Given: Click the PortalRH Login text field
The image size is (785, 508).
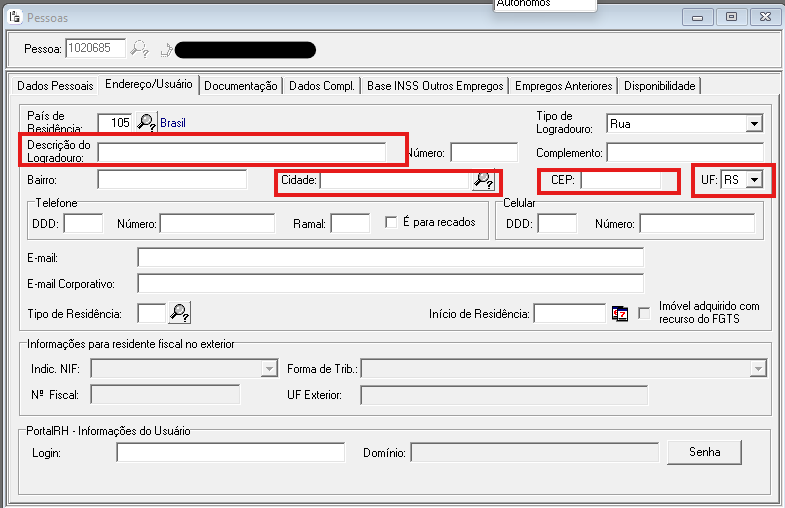Looking at the screenshot, I should click(202, 453).
